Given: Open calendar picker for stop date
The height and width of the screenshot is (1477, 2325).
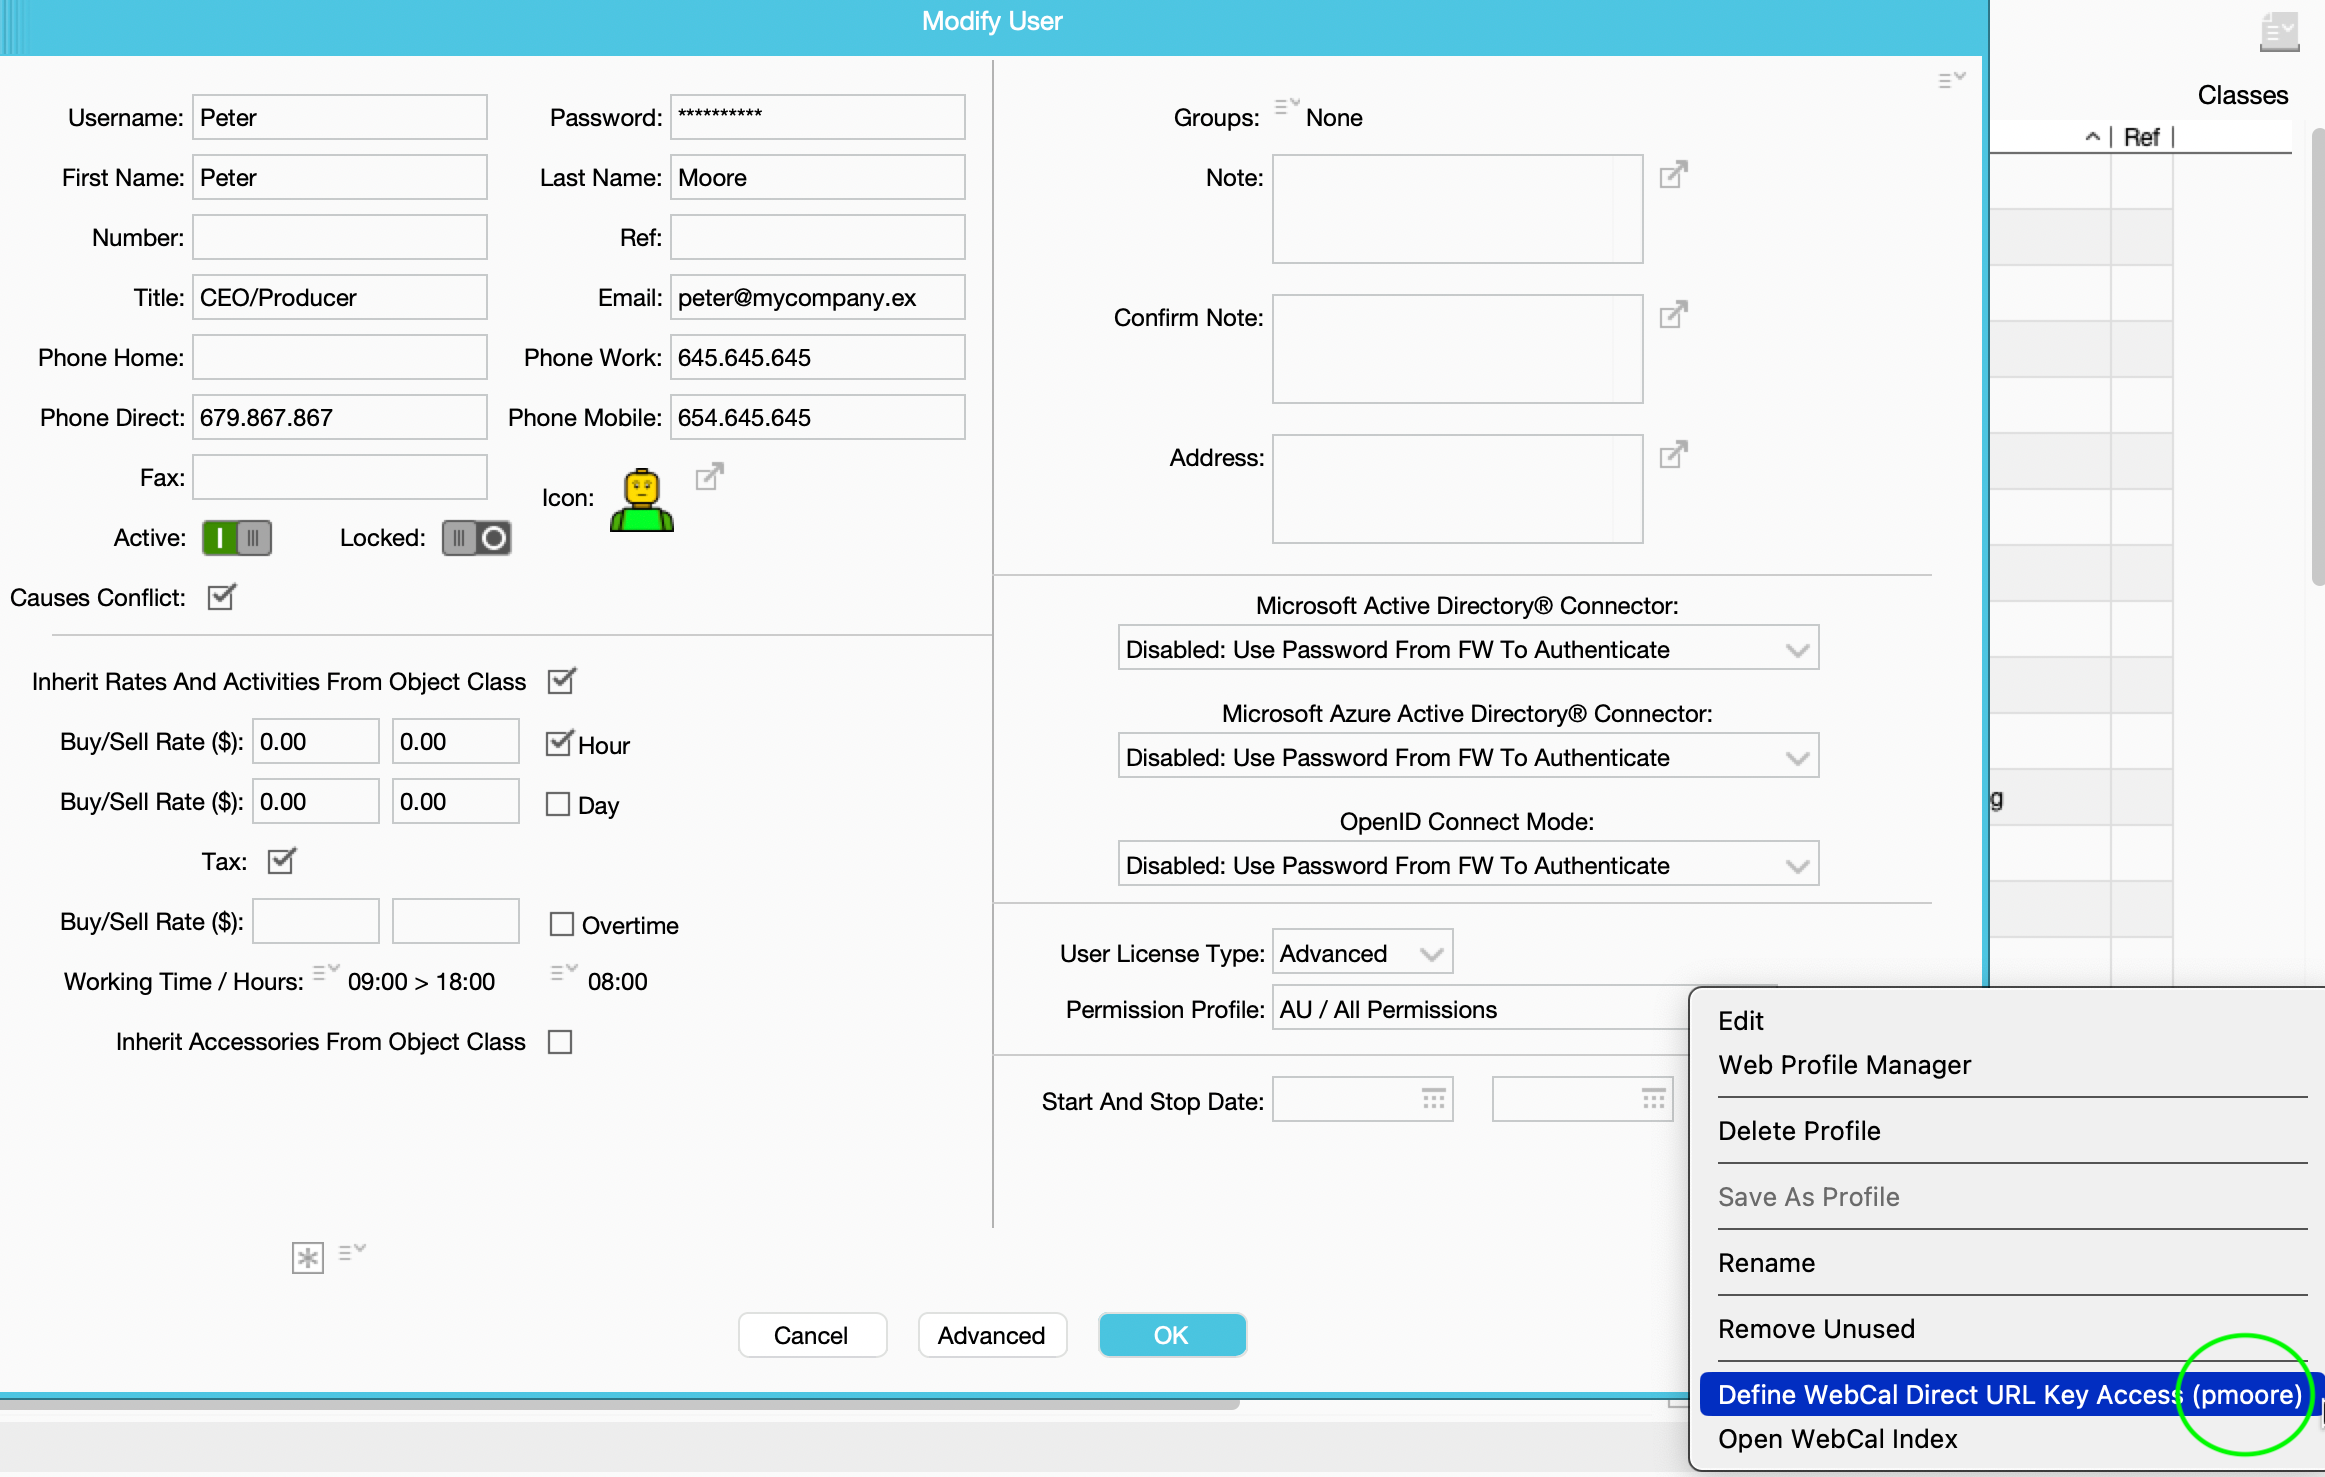Looking at the screenshot, I should click(1653, 1099).
